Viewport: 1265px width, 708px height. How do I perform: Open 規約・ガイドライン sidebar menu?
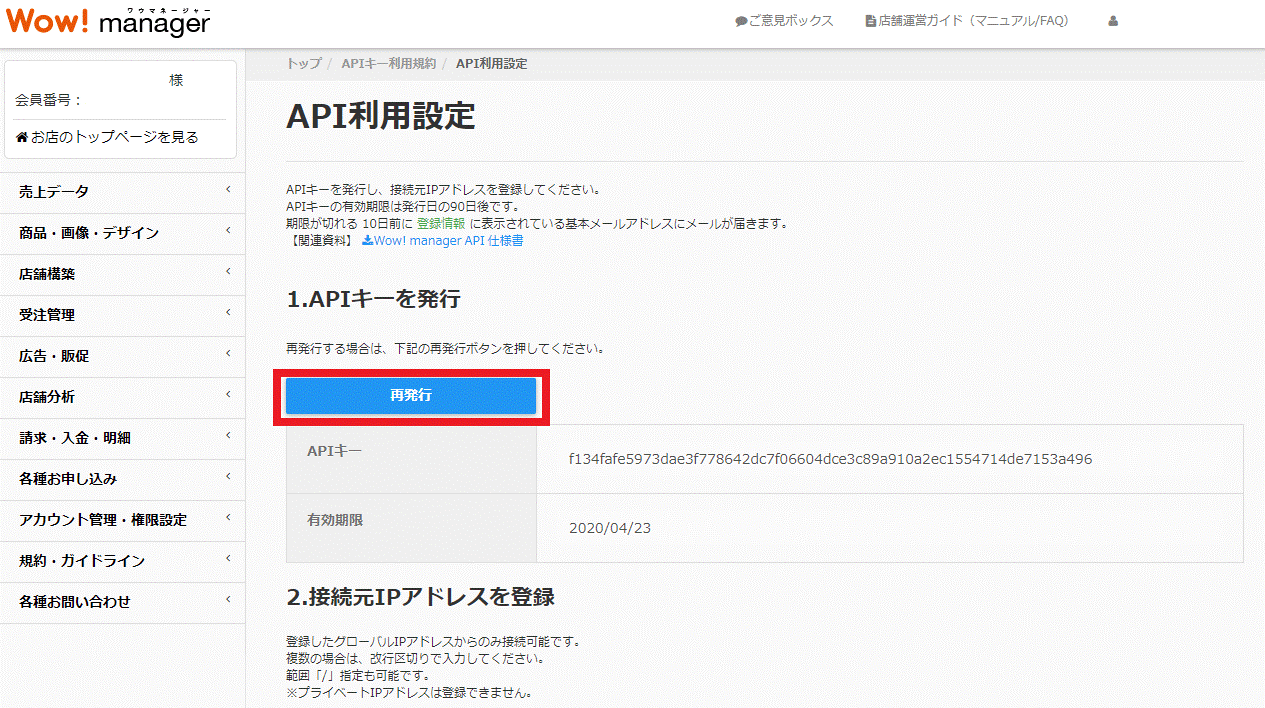tap(122, 561)
